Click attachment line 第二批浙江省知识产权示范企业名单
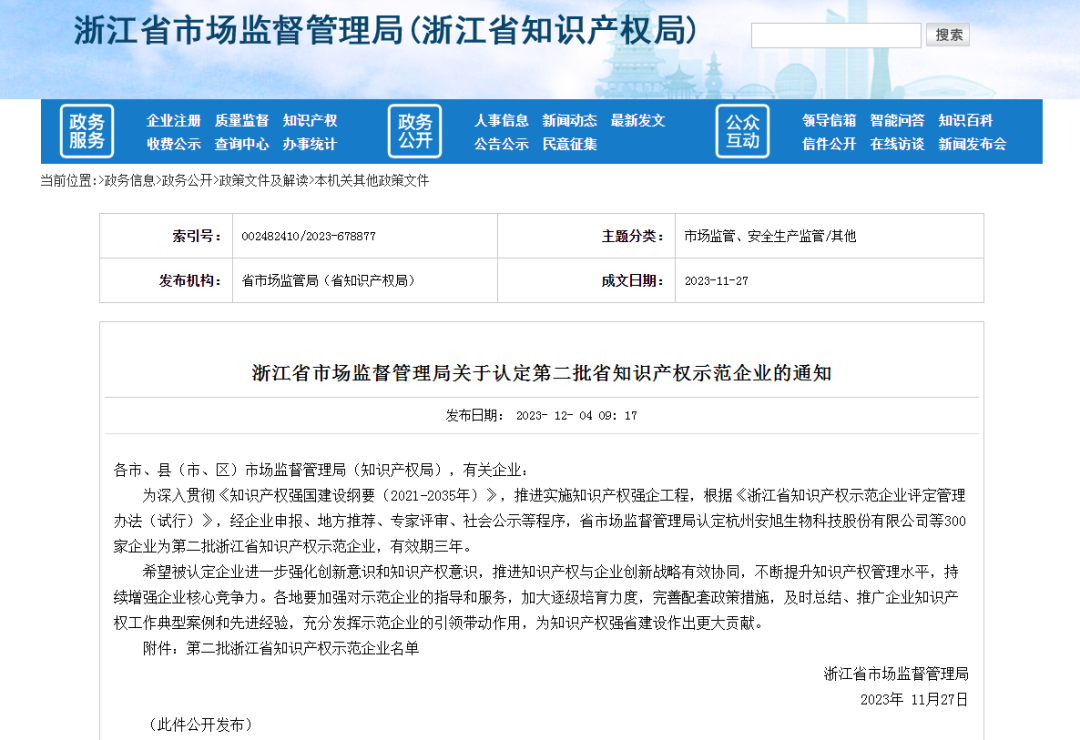 (302, 648)
